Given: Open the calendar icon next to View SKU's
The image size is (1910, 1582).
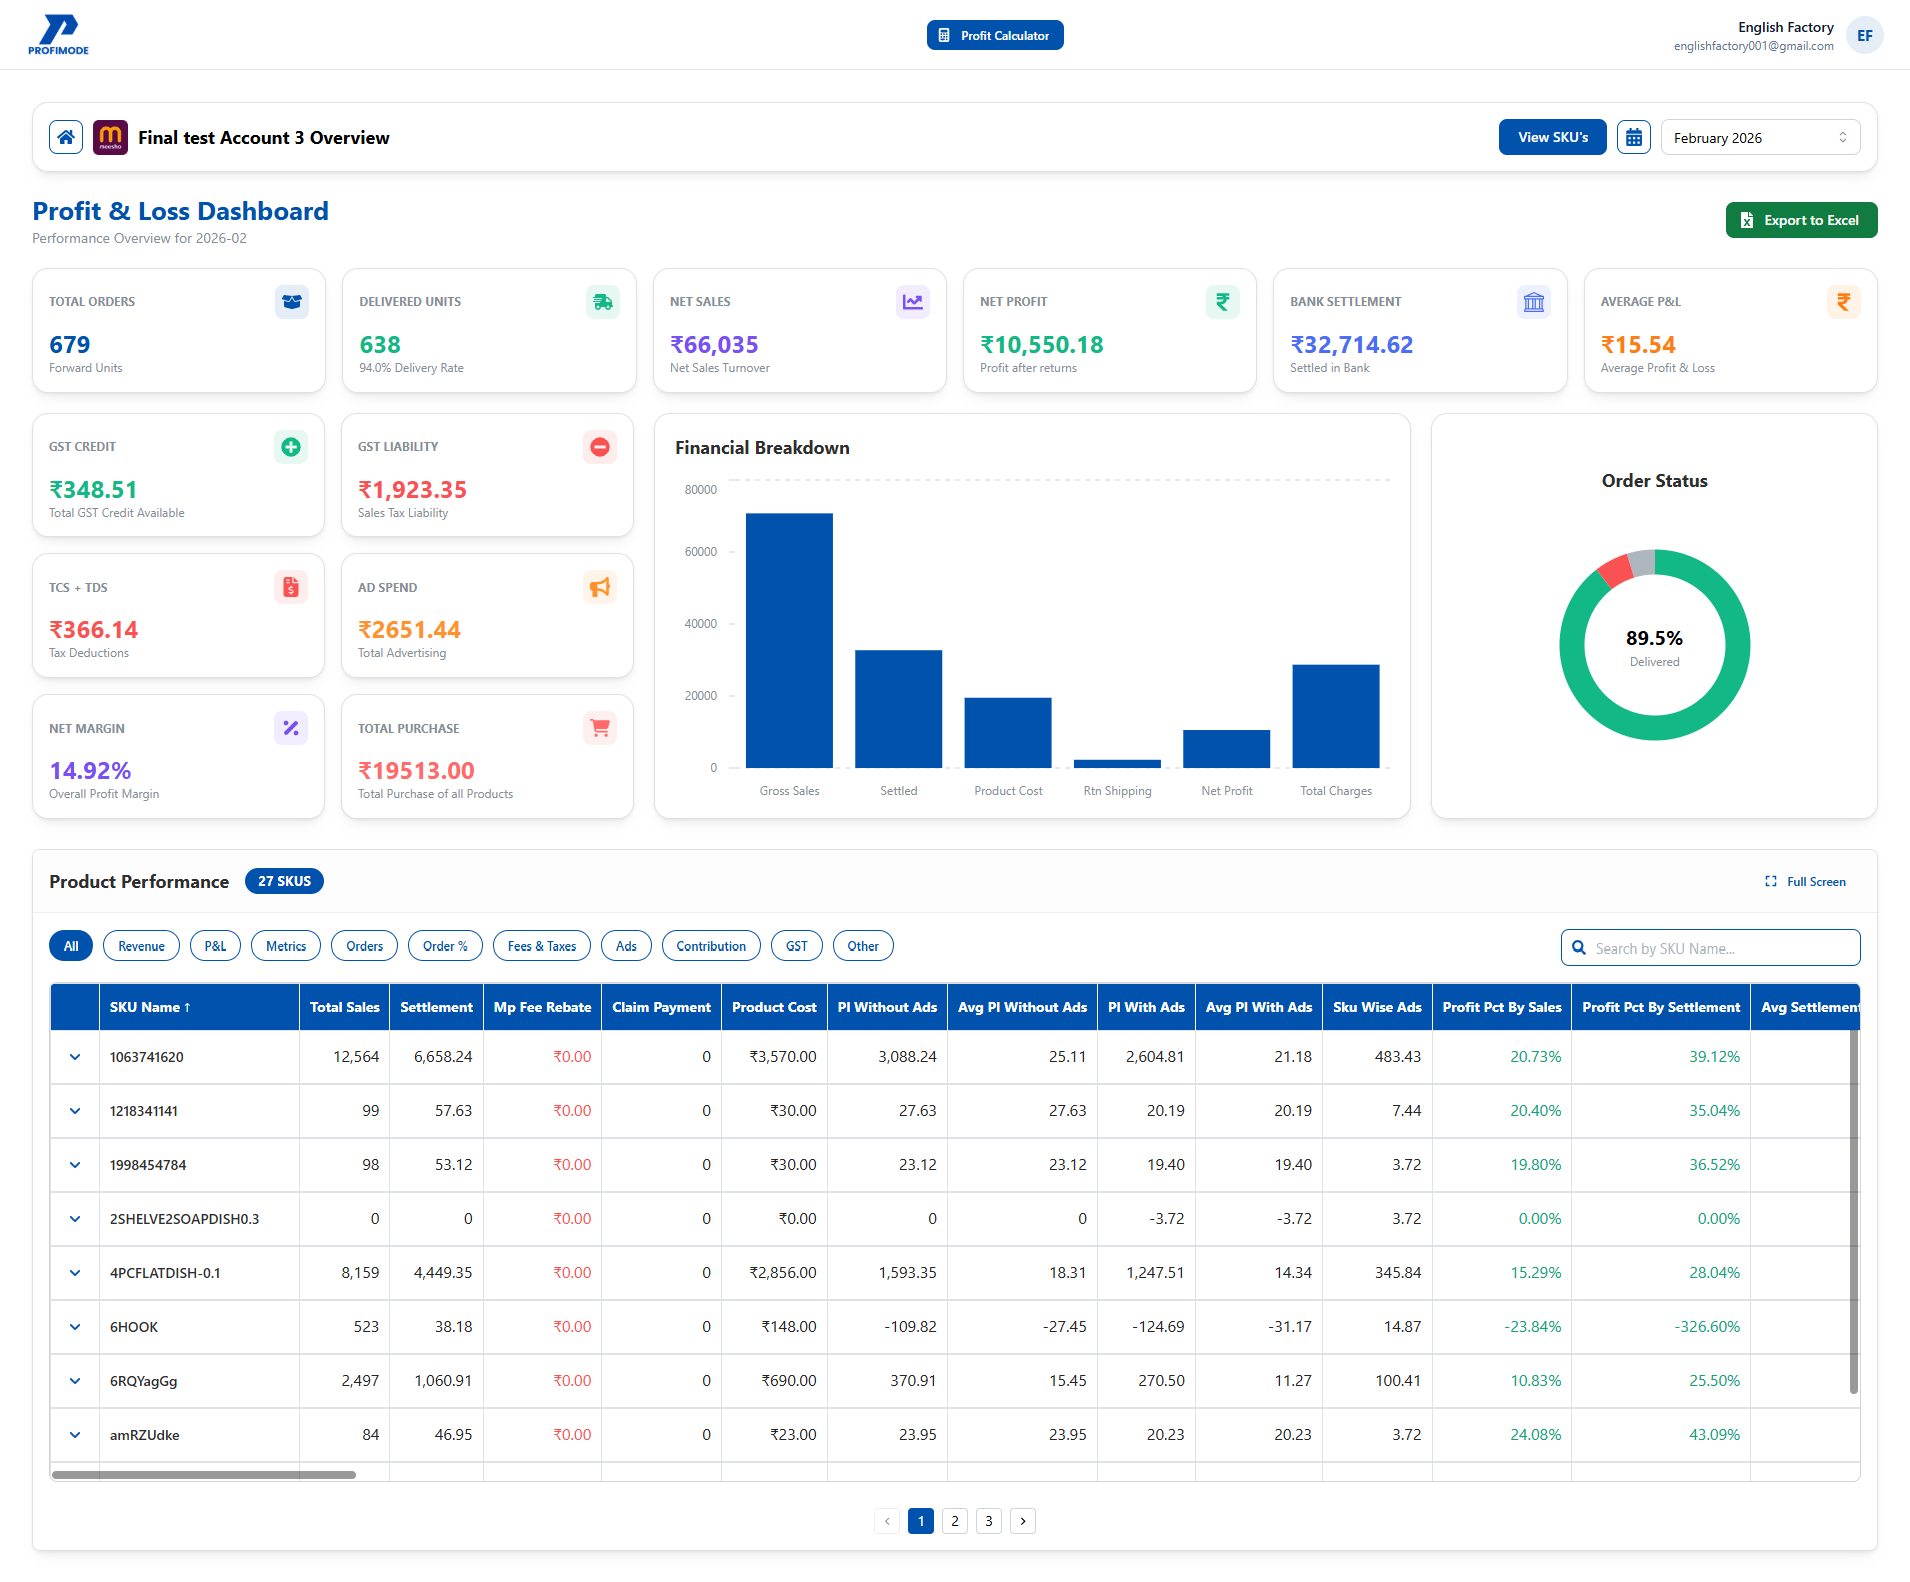Looking at the screenshot, I should (x=1633, y=137).
